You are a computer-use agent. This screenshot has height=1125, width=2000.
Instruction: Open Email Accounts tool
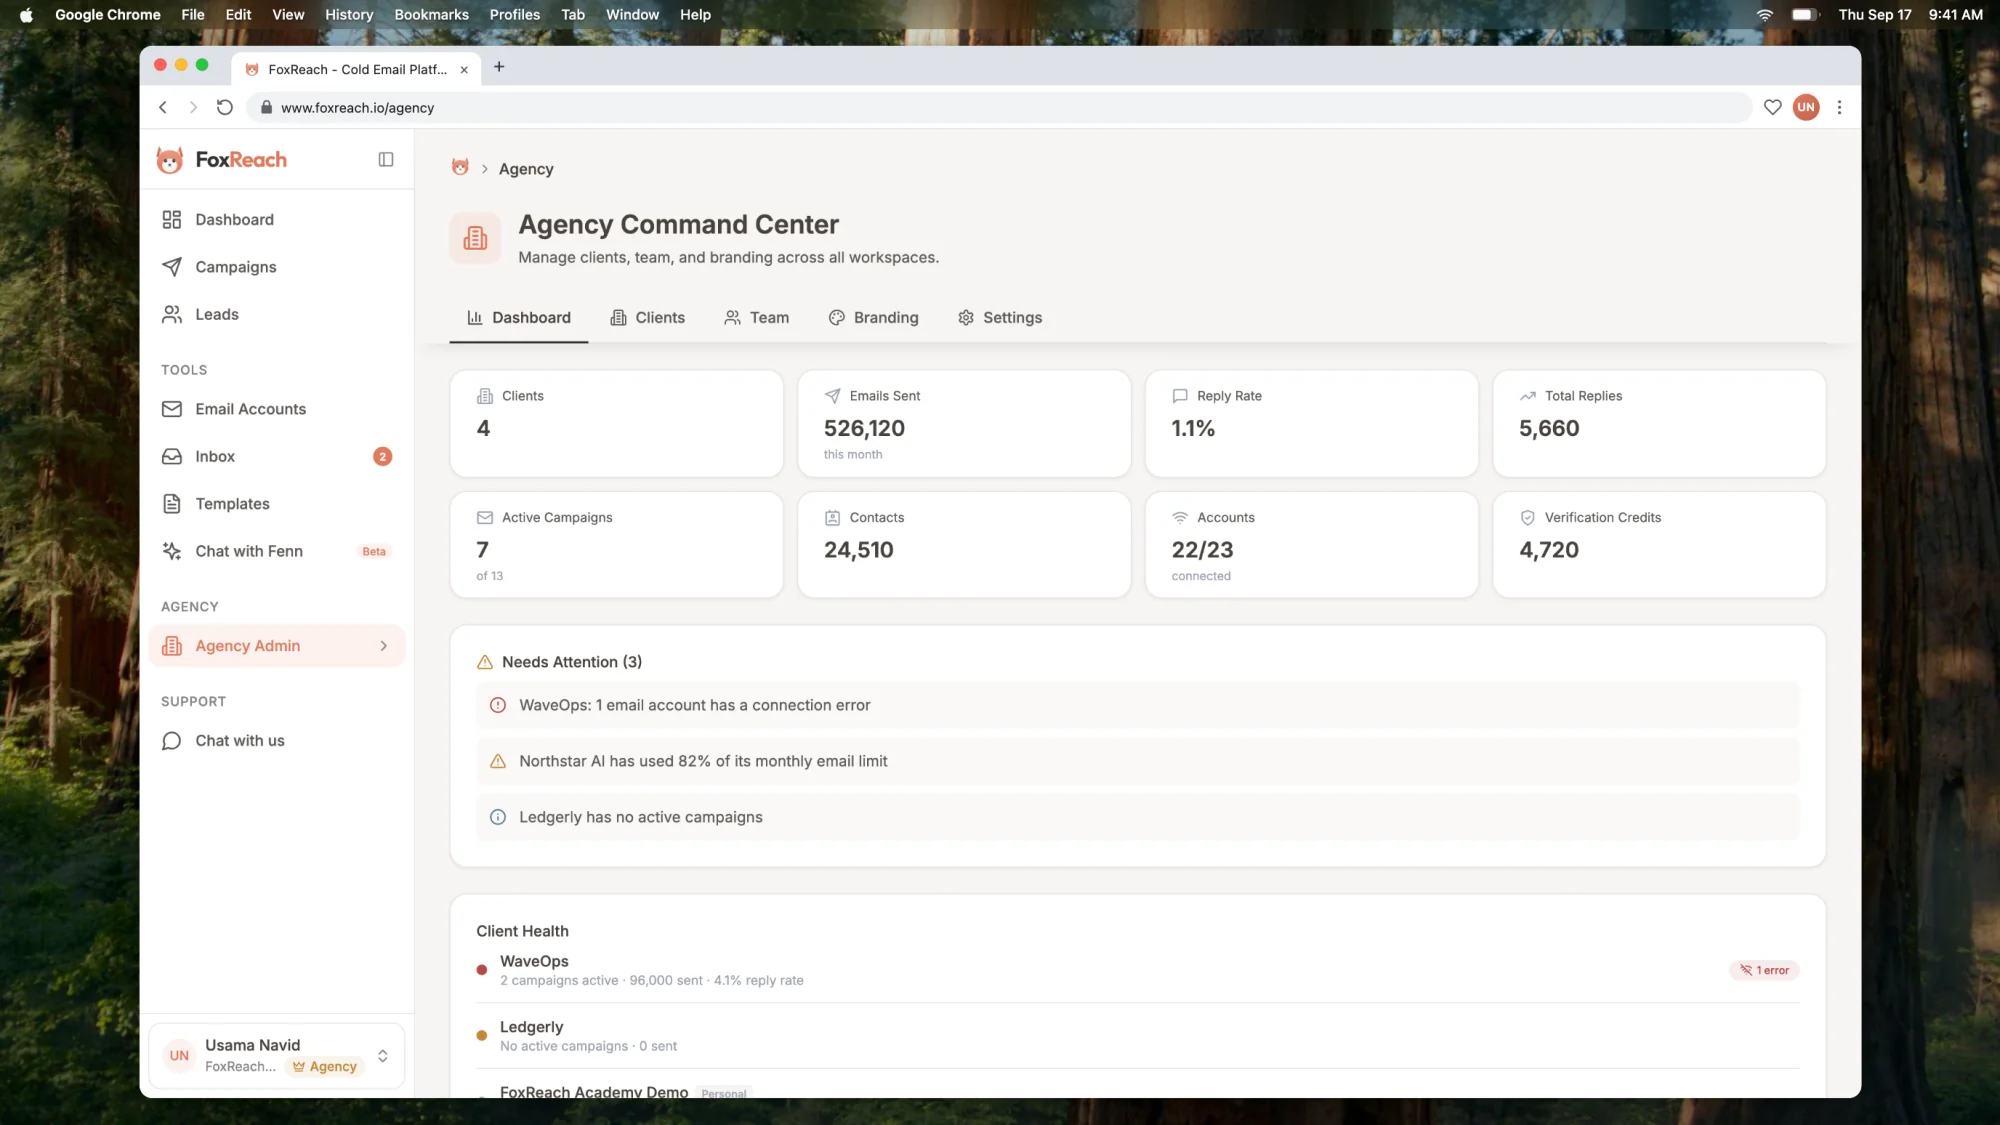pyautogui.click(x=277, y=409)
